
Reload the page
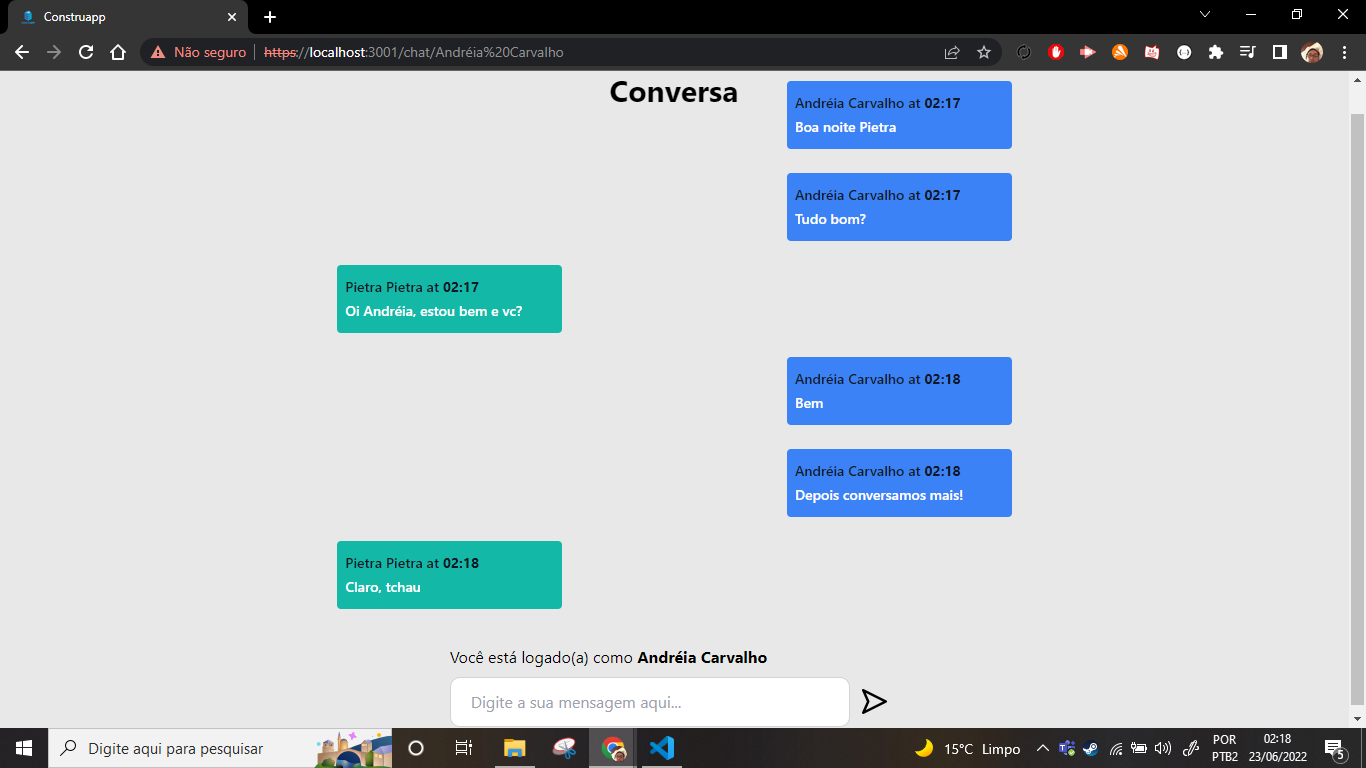pos(86,52)
